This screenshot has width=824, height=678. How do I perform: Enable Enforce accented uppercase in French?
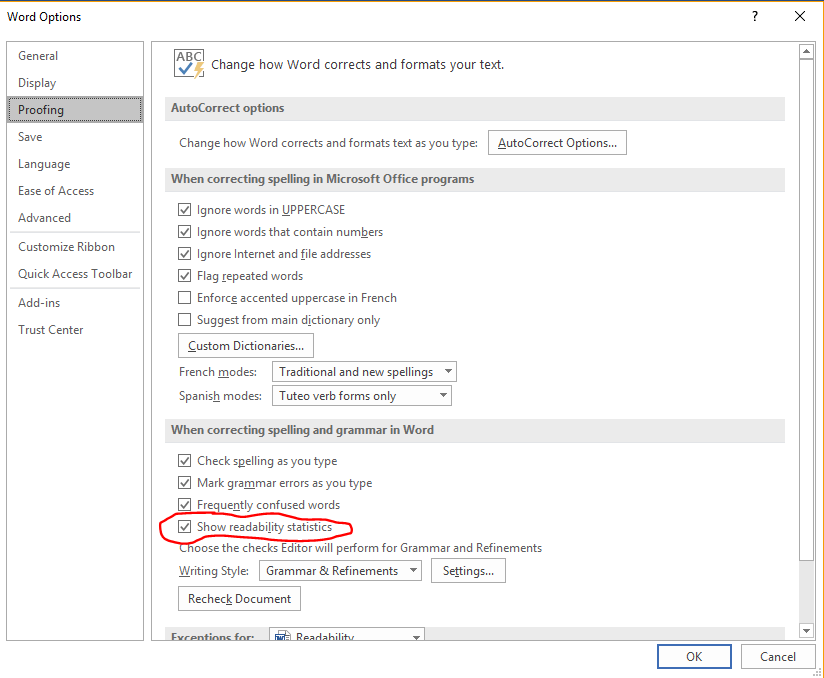(x=184, y=298)
